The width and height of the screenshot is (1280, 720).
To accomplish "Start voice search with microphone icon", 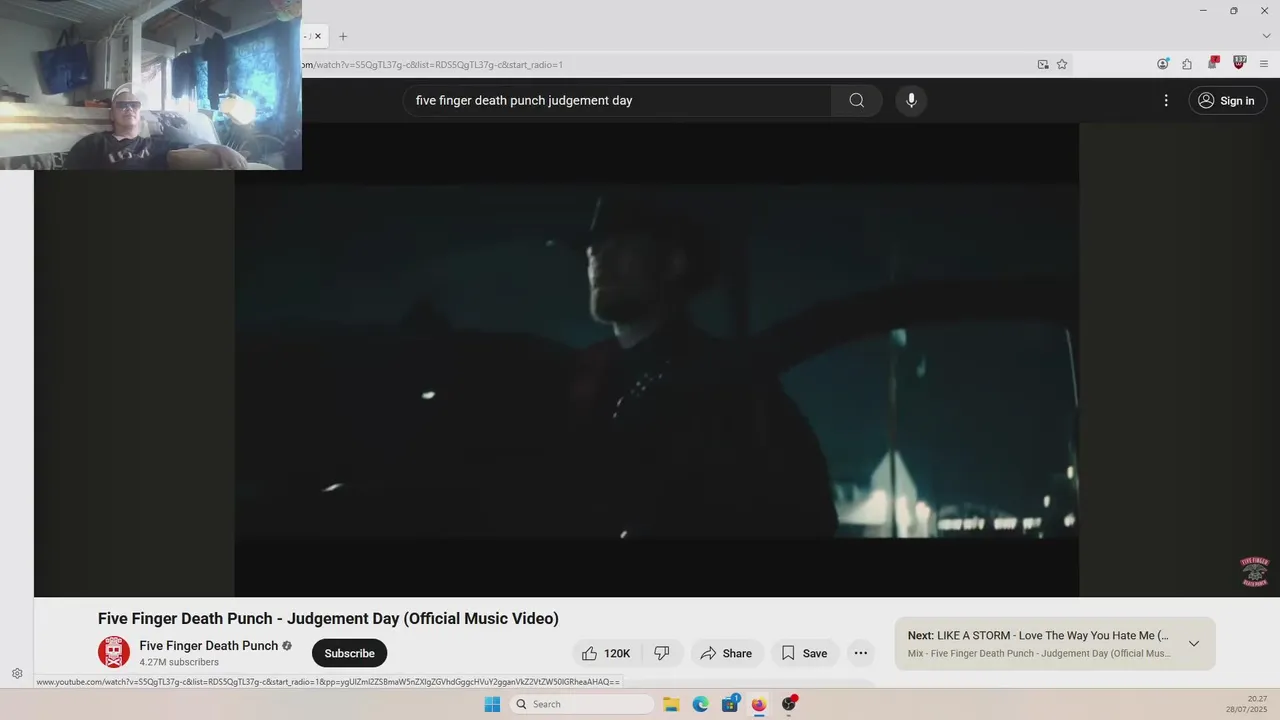I will (911, 100).
